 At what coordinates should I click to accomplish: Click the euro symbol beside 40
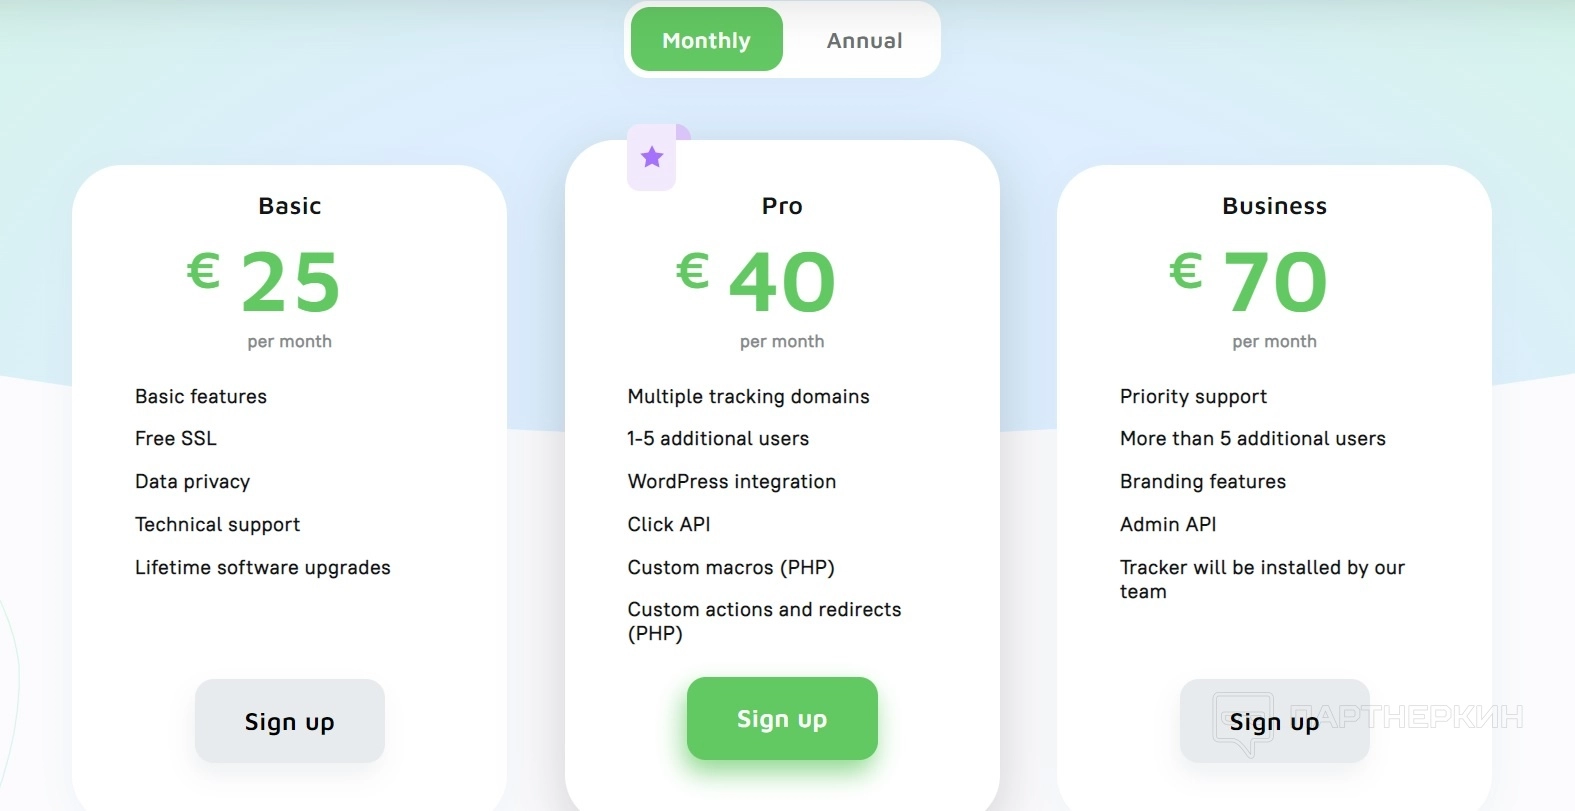(x=693, y=271)
